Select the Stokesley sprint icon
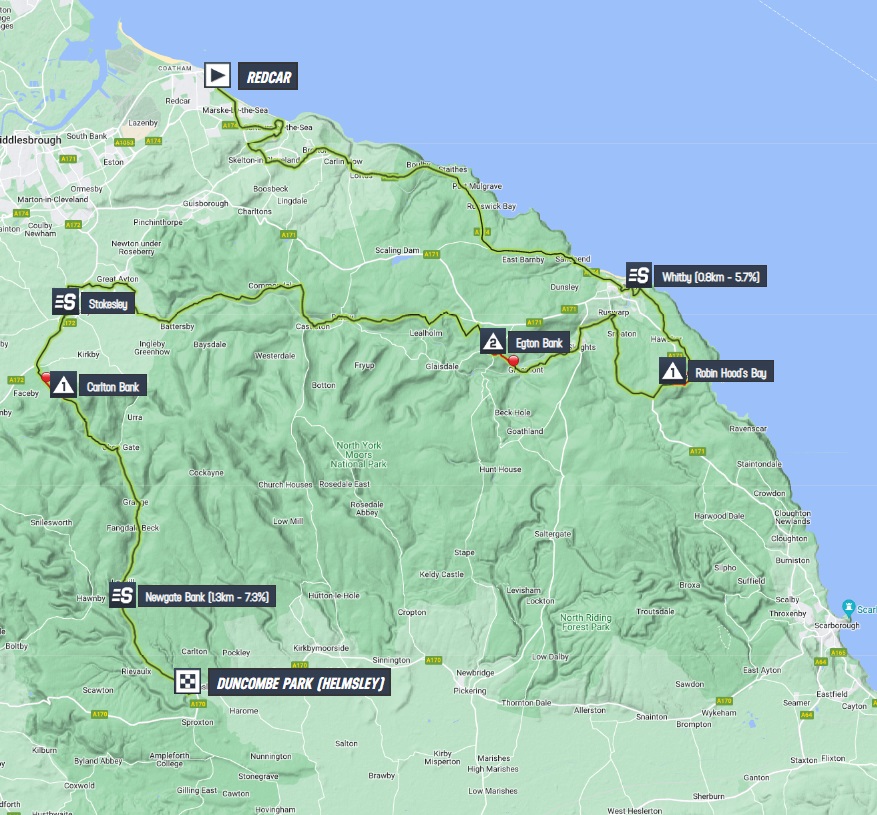This screenshot has height=815, width=877. (66, 302)
